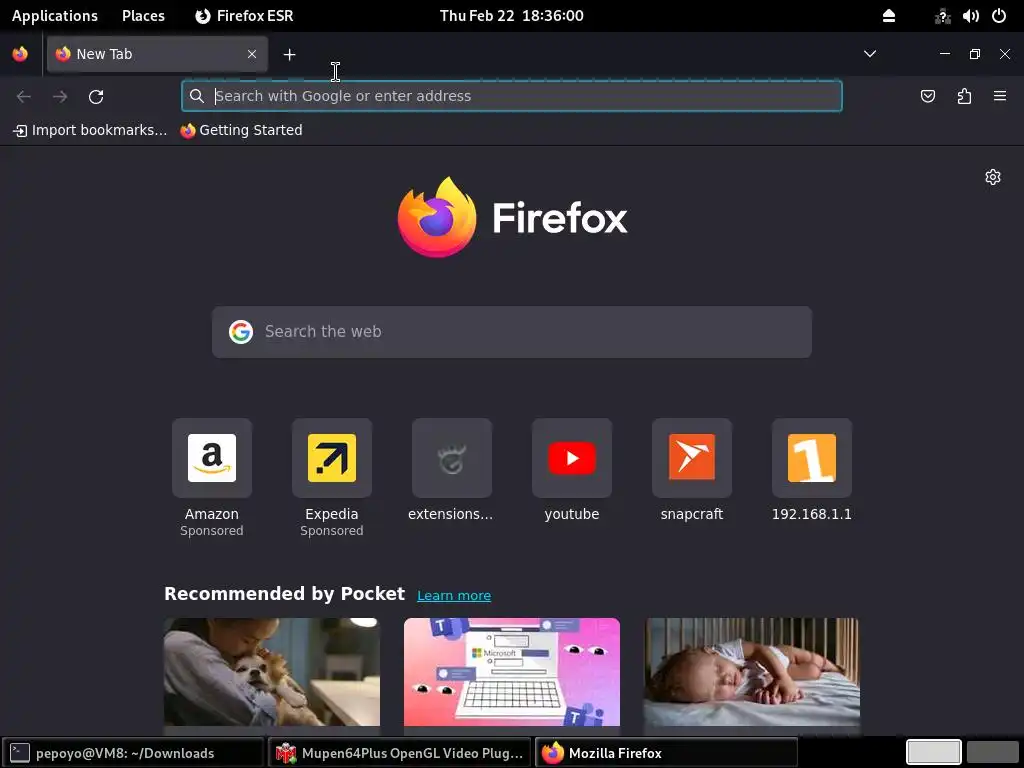Open Firefox ESR app menu in top bar
This screenshot has width=1024, height=768.
click(244, 16)
